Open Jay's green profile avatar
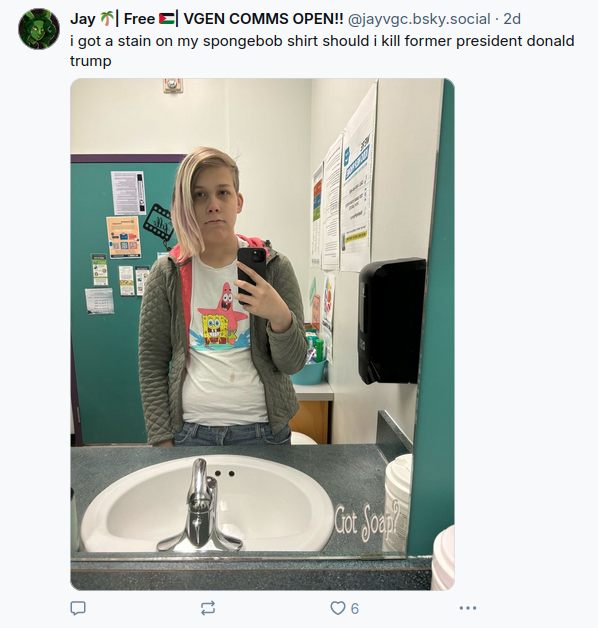598x628 pixels. point(39,29)
